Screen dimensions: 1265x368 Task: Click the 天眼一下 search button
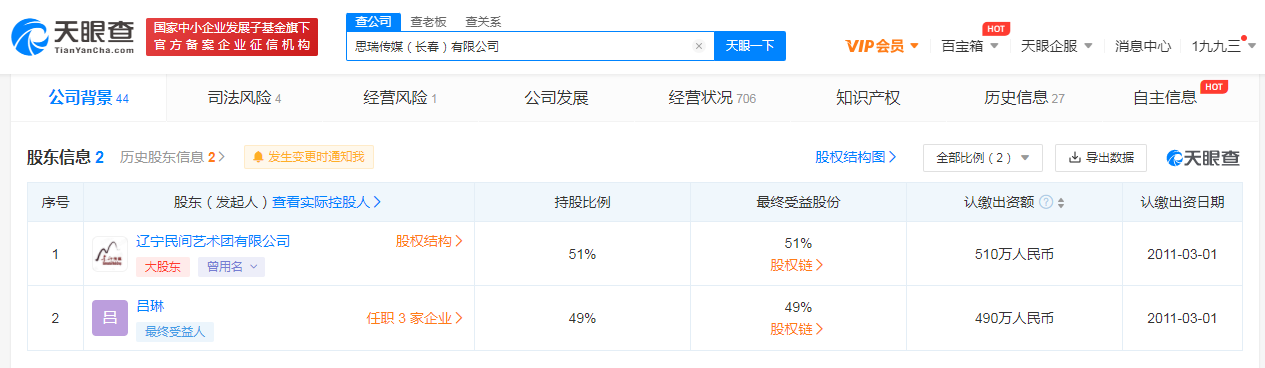pyautogui.click(x=750, y=46)
